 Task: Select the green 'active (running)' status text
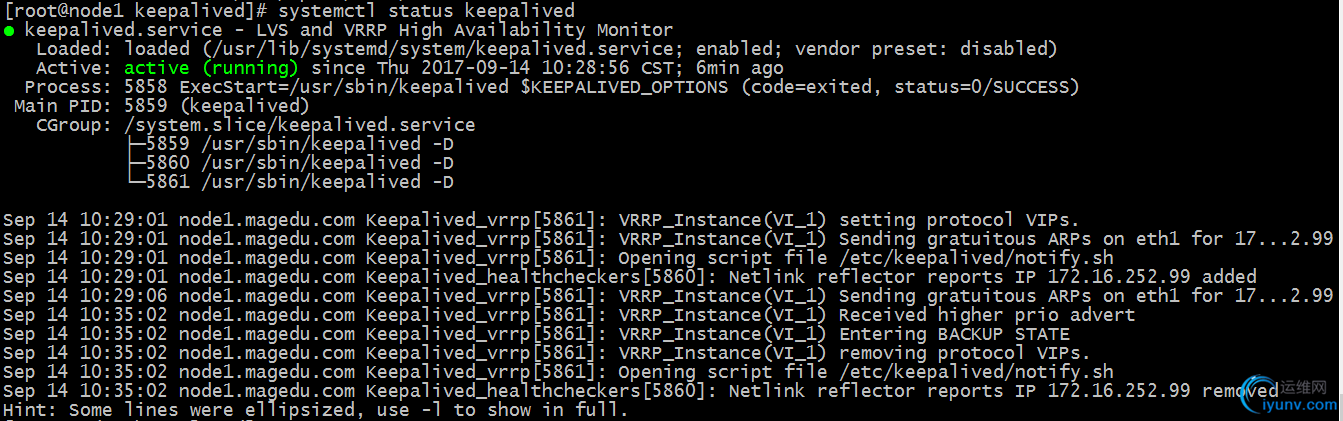click(x=211, y=68)
